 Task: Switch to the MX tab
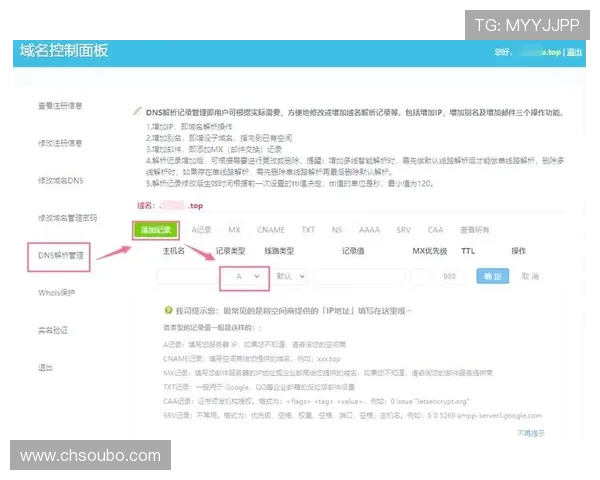(234, 230)
